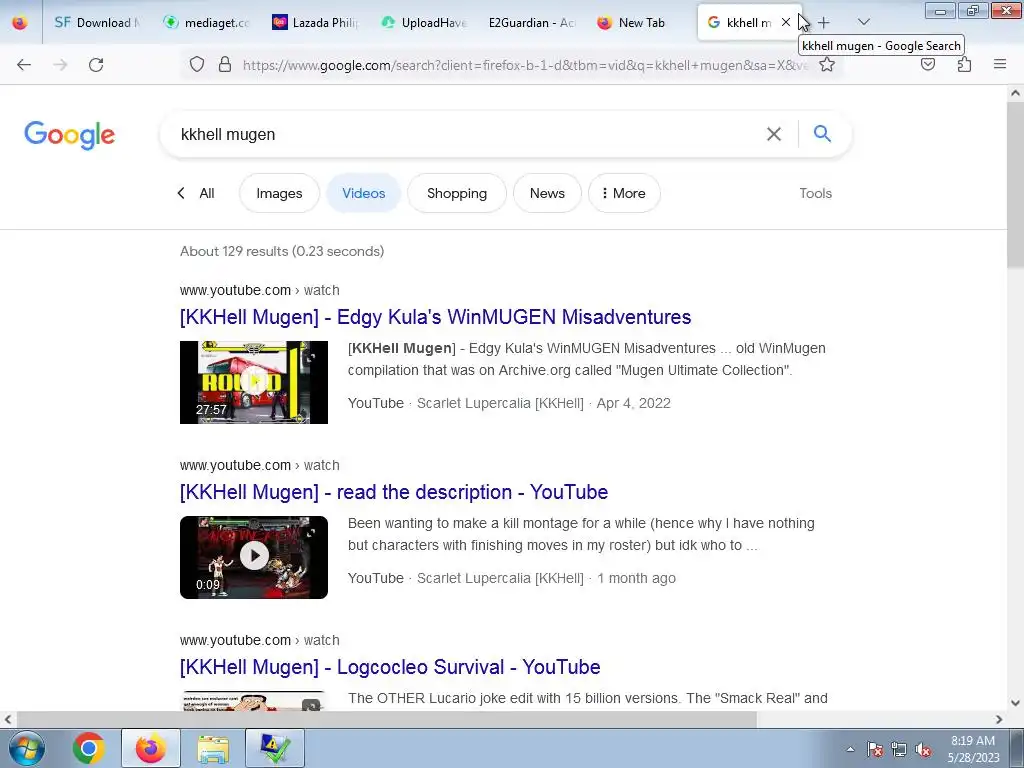Go to the Google logo home
The image size is (1024, 768).
(69, 135)
